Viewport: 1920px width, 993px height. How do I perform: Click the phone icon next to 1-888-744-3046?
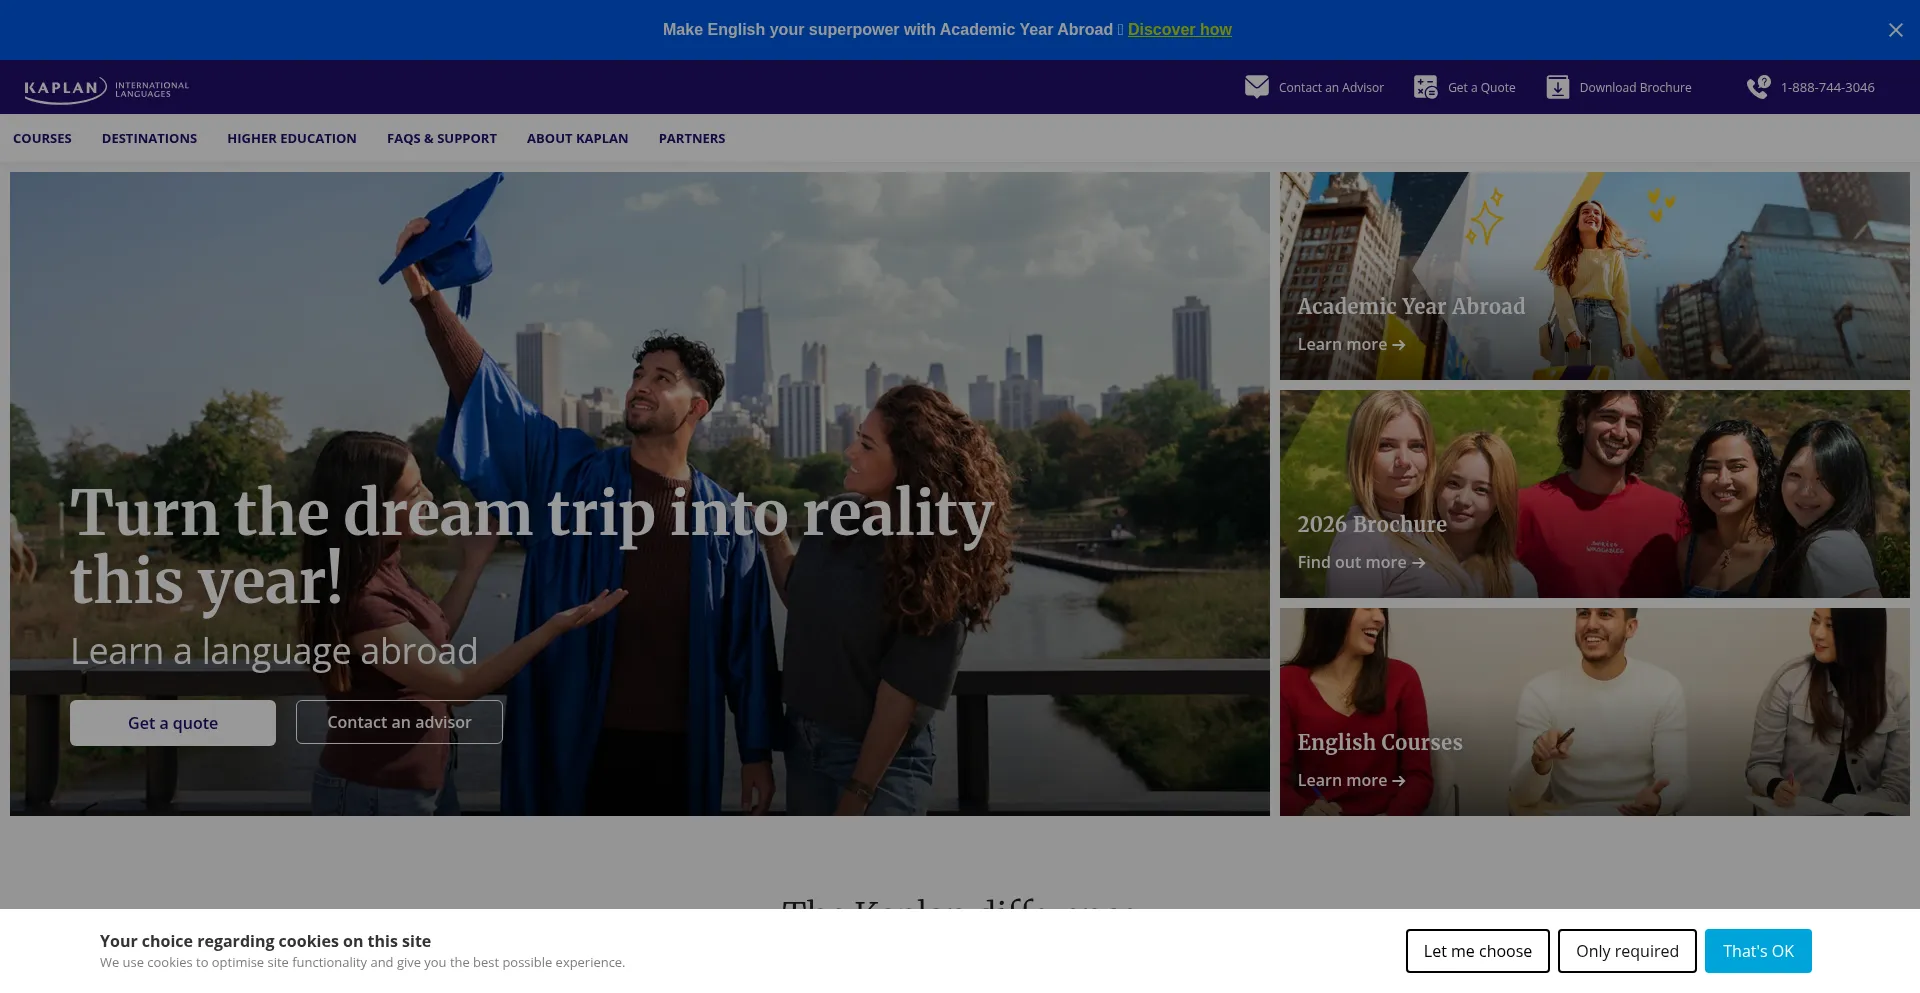[1757, 87]
